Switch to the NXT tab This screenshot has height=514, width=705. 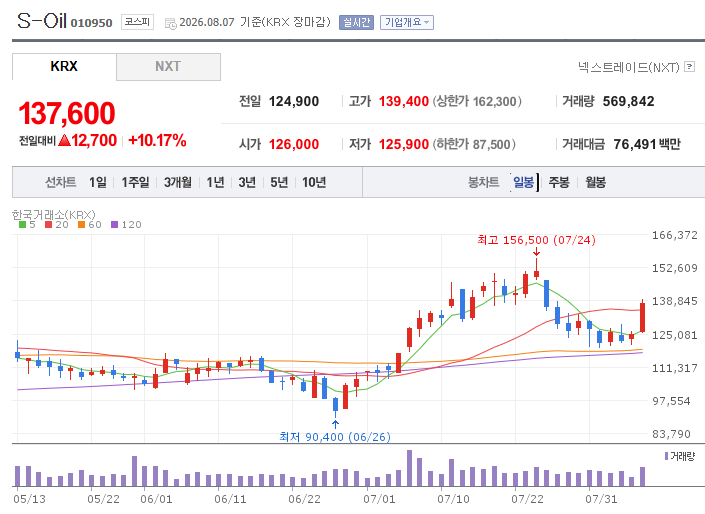[x=168, y=67]
